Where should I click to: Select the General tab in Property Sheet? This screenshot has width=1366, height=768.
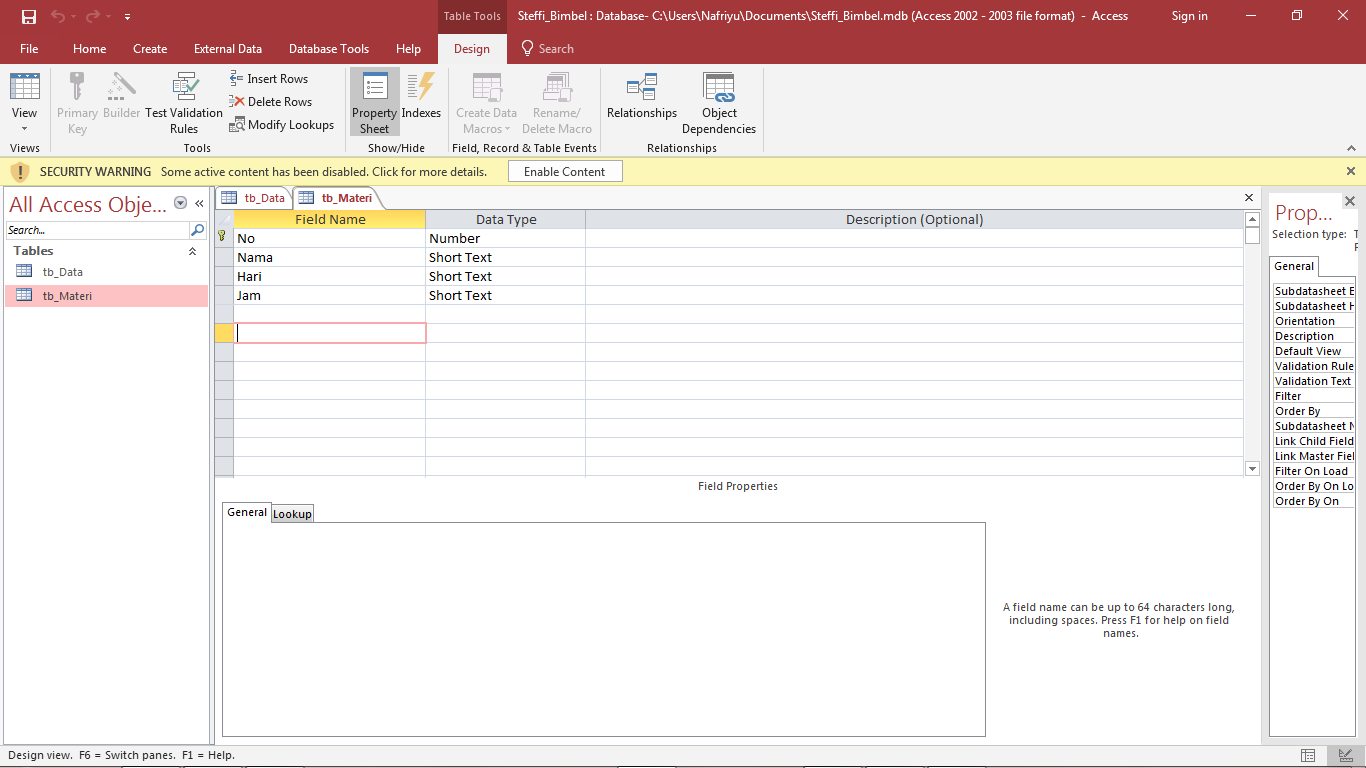1294,267
